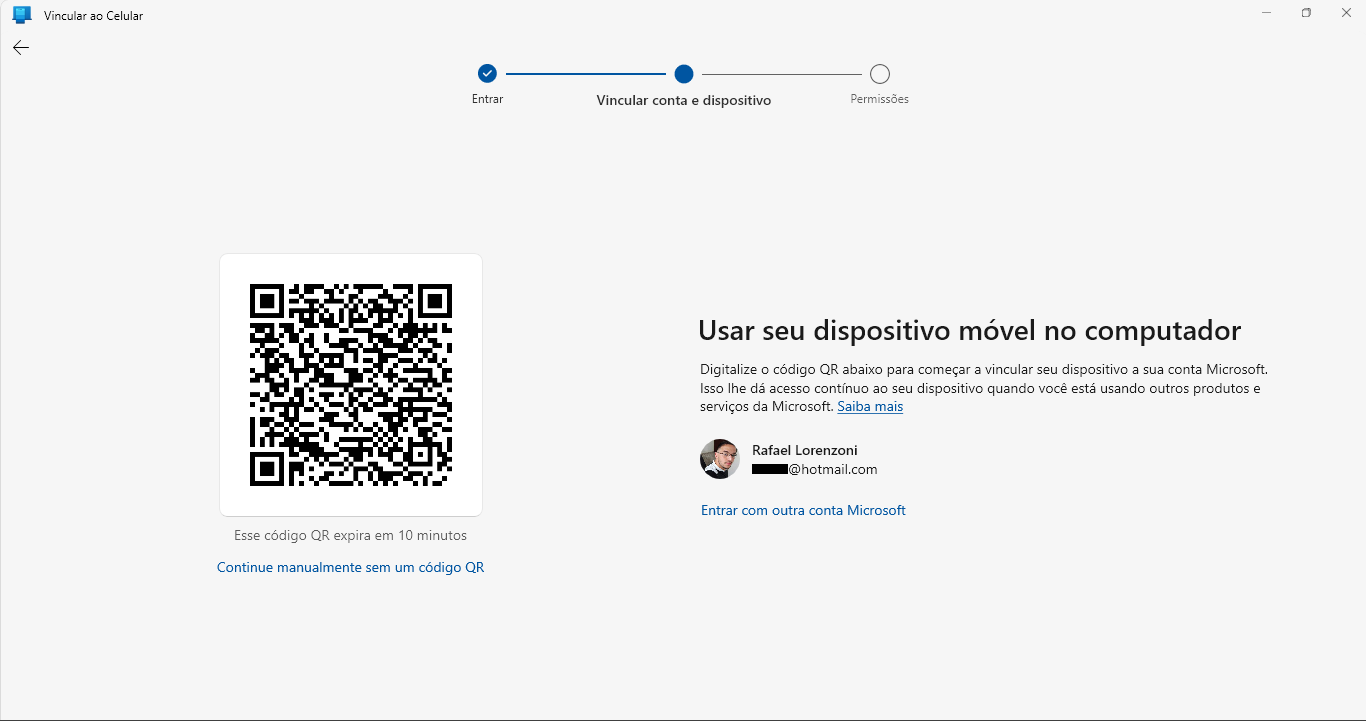Restore down the app window
The image size is (1366, 721).
tap(1306, 13)
